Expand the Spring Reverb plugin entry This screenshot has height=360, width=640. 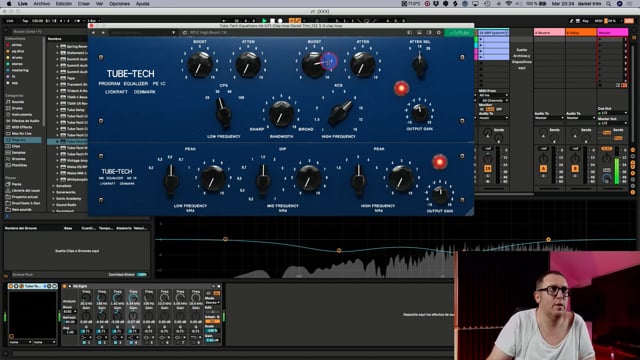[x=58, y=47]
